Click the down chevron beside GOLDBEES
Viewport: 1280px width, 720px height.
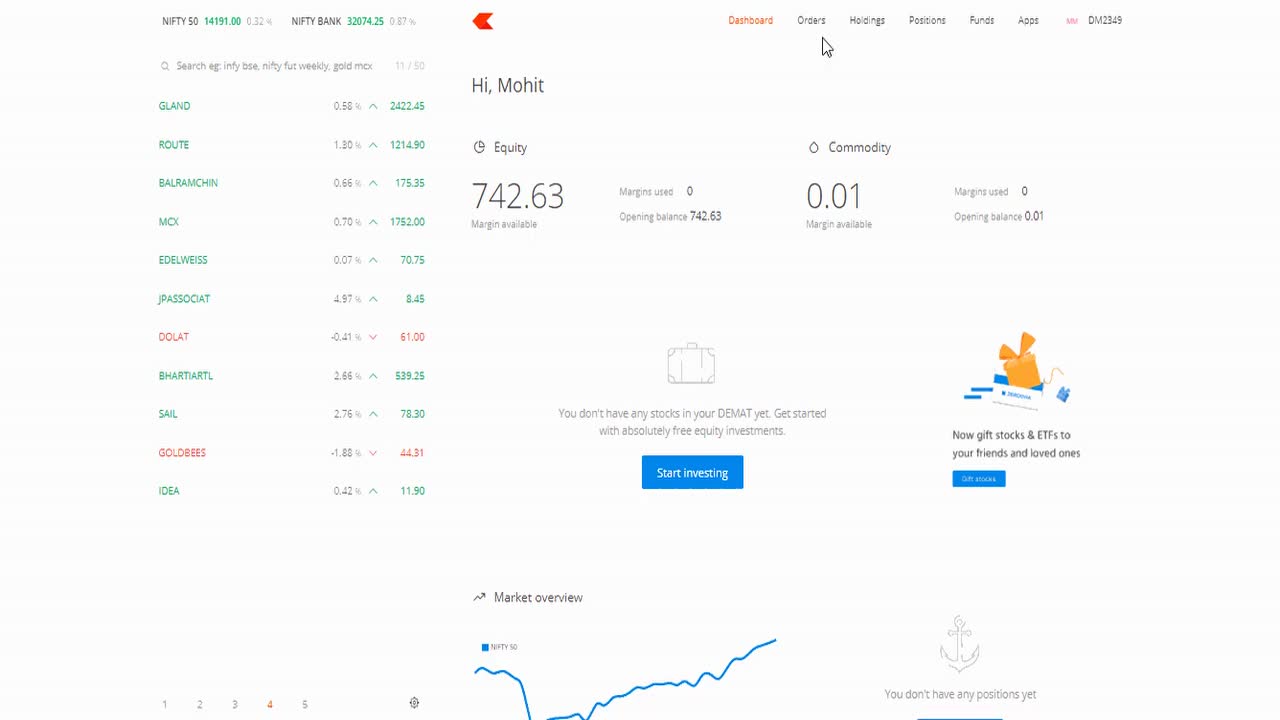(x=371, y=453)
